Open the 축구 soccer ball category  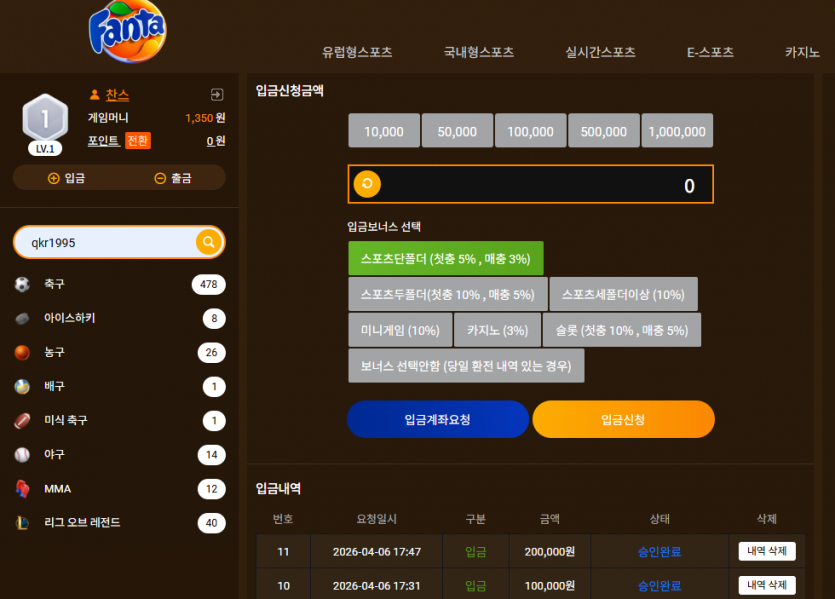[119, 284]
